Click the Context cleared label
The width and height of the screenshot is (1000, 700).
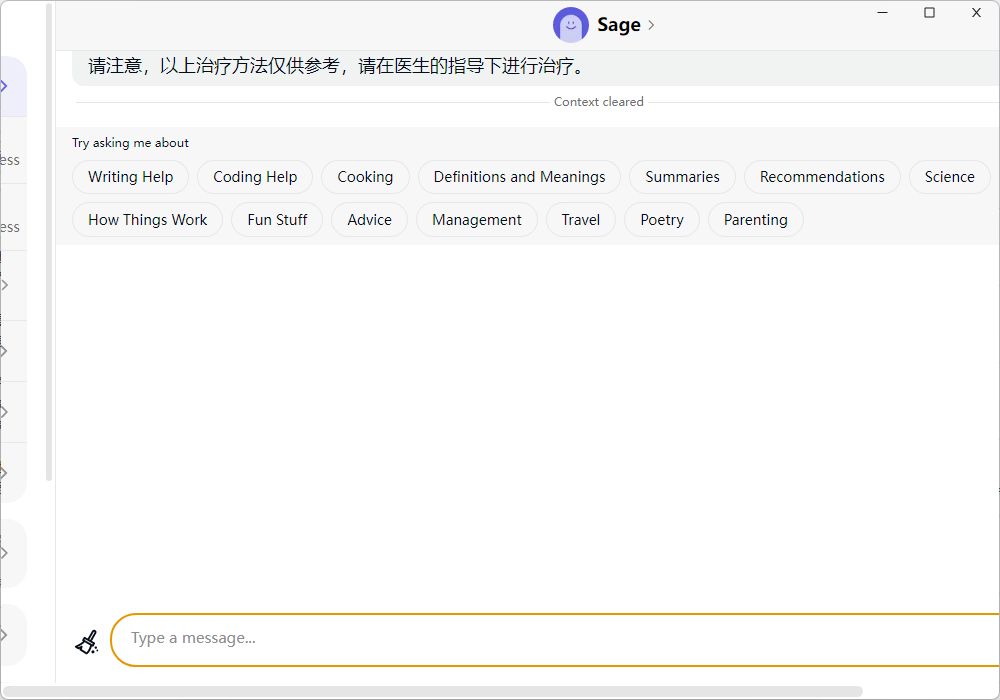(599, 102)
